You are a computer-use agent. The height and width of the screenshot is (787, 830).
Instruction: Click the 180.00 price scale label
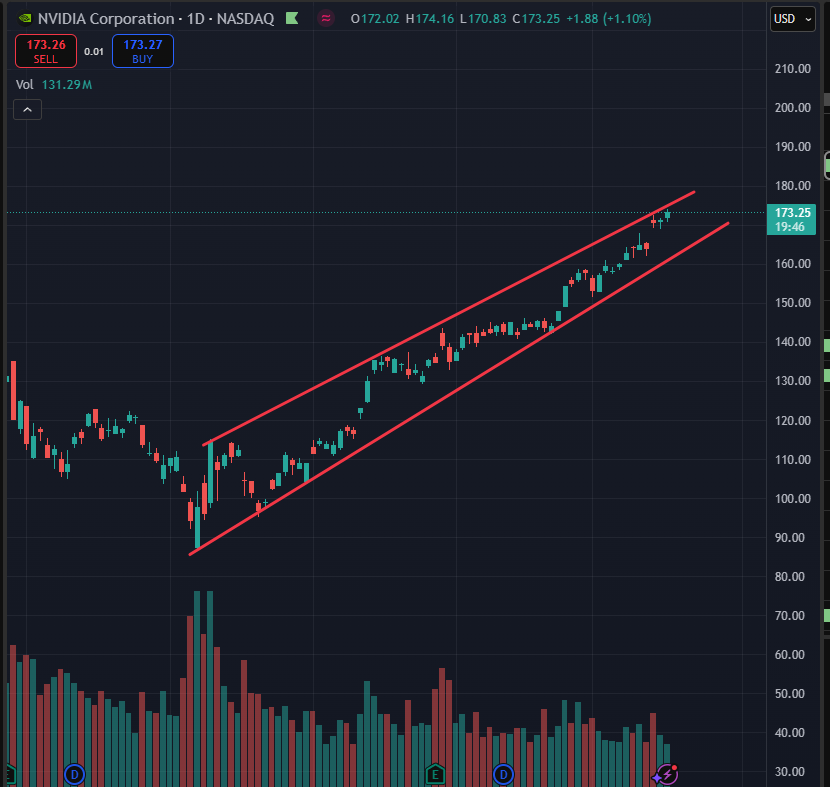point(792,186)
